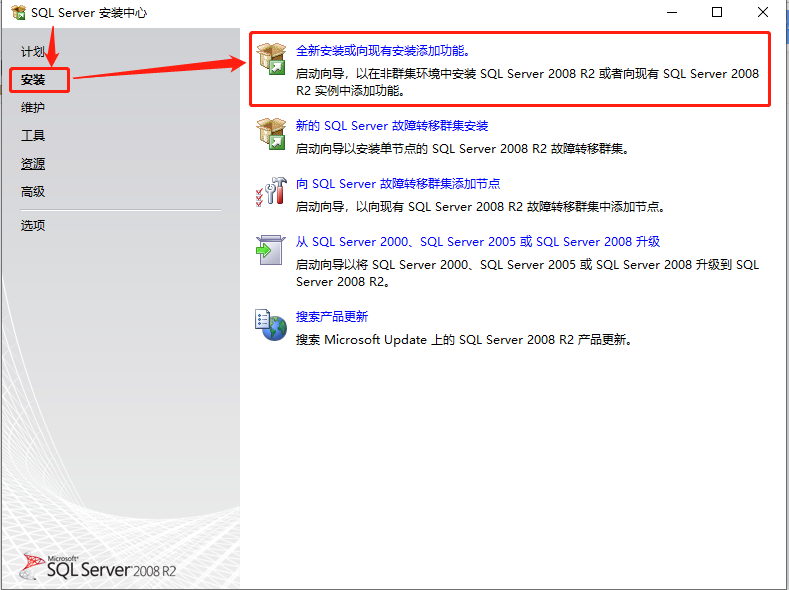
Task: Maximize the SQL Server setup window
Action: [717, 13]
